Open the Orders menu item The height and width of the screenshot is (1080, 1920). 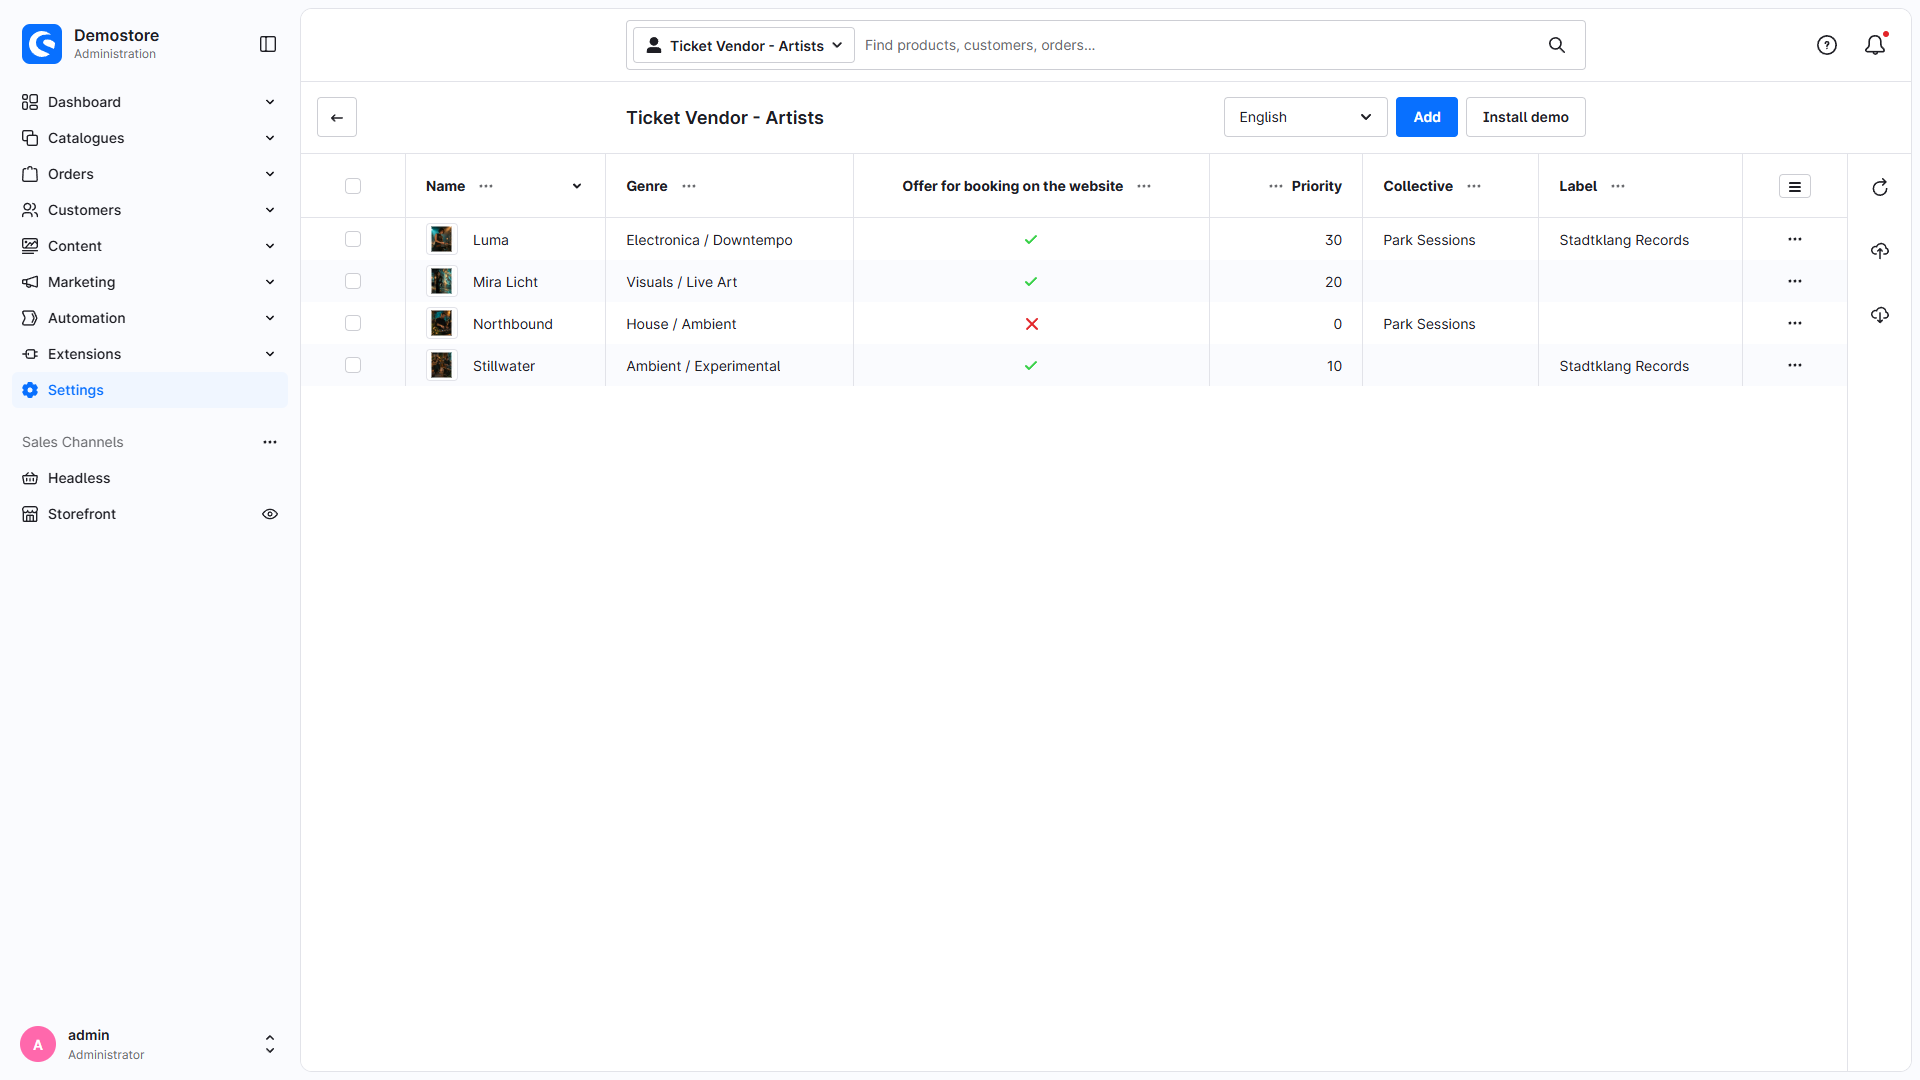pyautogui.click(x=150, y=174)
